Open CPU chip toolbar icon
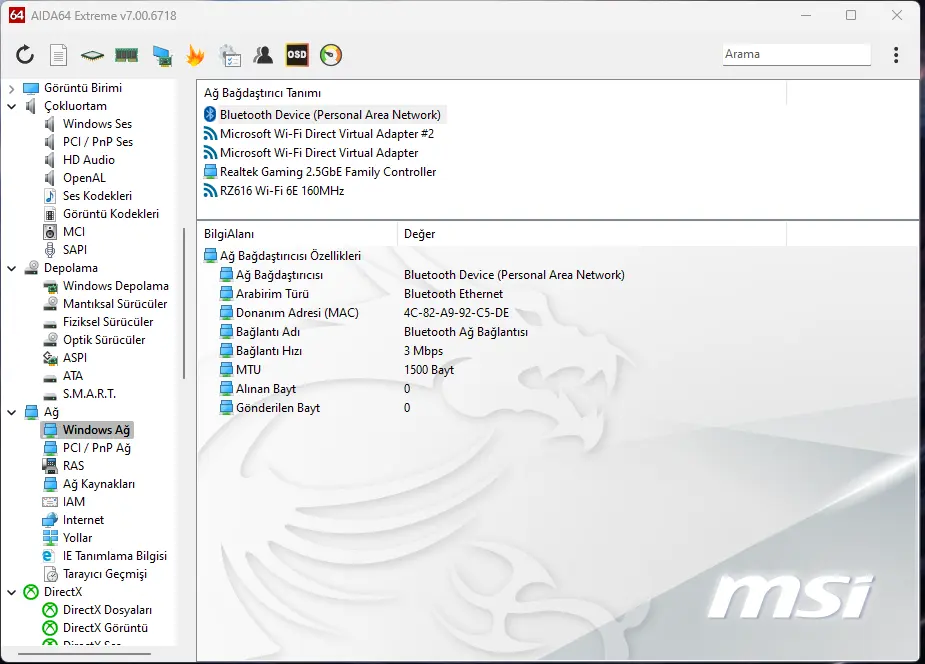925x664 pixels. 92,55
